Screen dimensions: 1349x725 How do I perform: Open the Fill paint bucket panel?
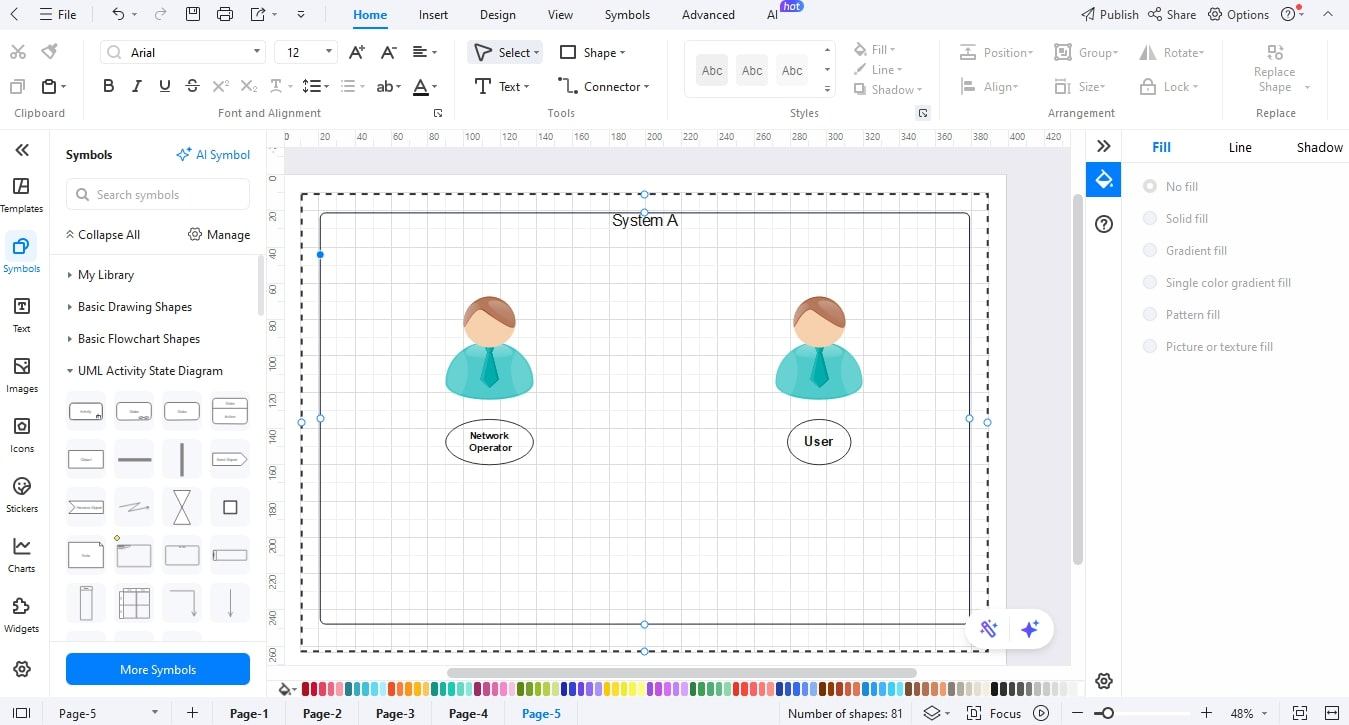click(x=1104, y=180)
